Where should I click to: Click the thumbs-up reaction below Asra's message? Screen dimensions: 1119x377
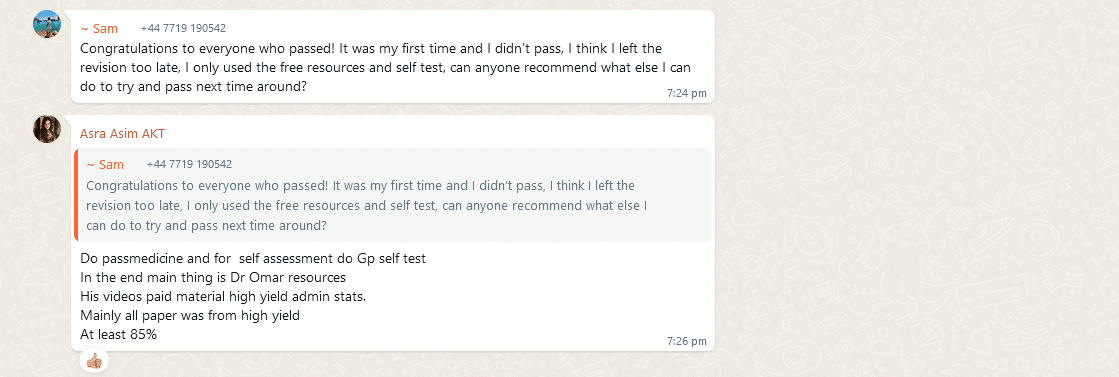[93, 361]
